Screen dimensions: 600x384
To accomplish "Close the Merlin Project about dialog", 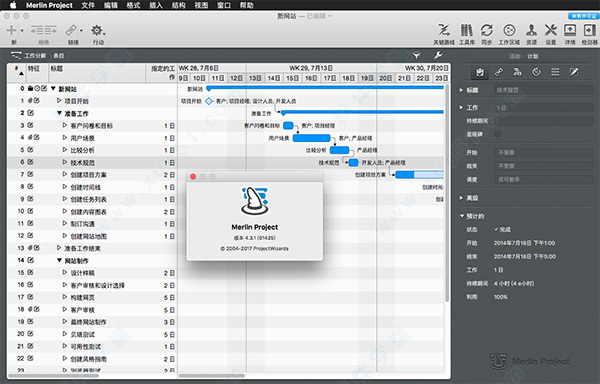I will click(193, 176).
